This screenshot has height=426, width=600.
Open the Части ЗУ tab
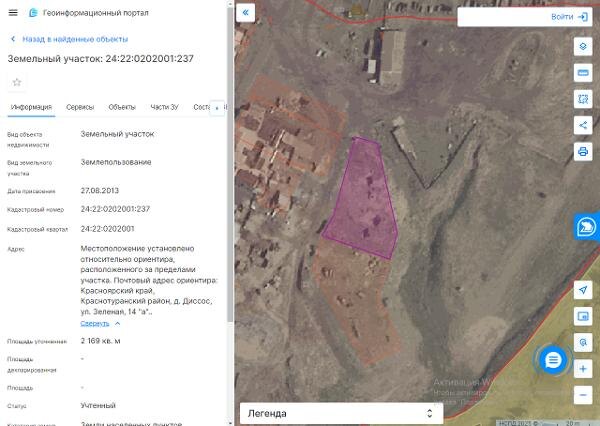pos(165,107)
